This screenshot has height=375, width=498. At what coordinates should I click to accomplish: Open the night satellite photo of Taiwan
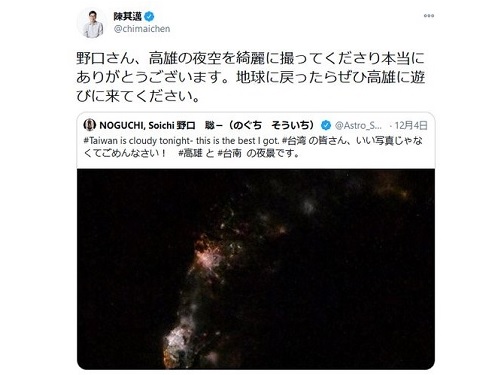pos(256,269)
